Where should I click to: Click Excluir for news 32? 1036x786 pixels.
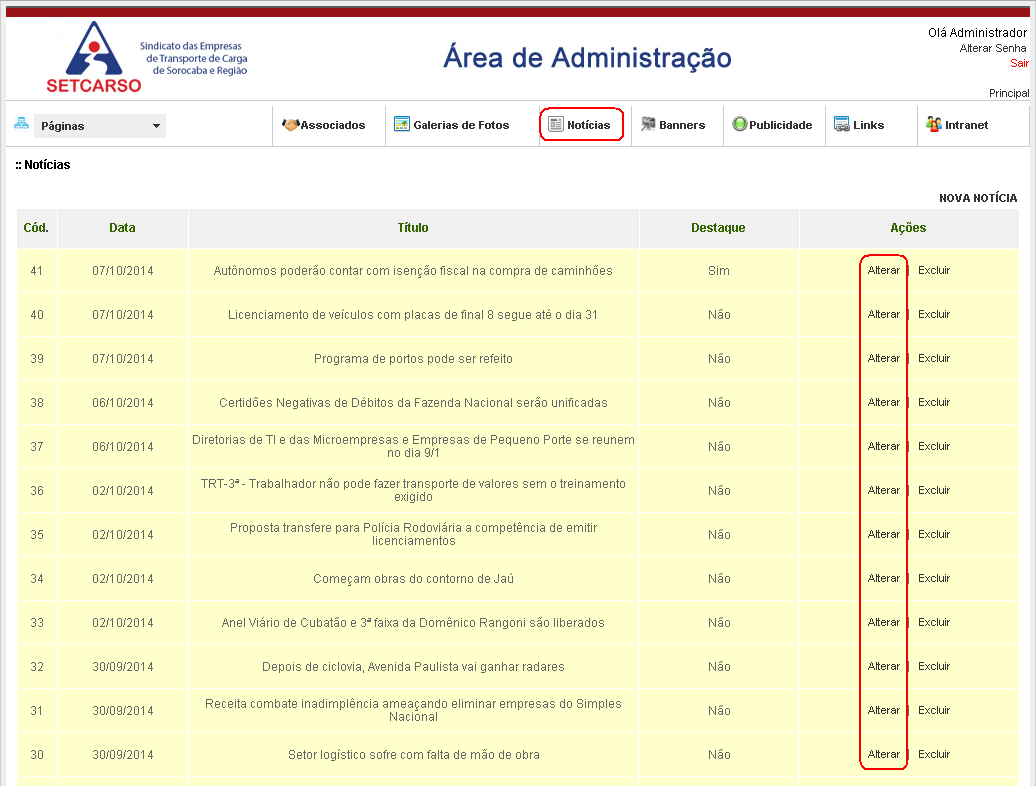point(934,666)
